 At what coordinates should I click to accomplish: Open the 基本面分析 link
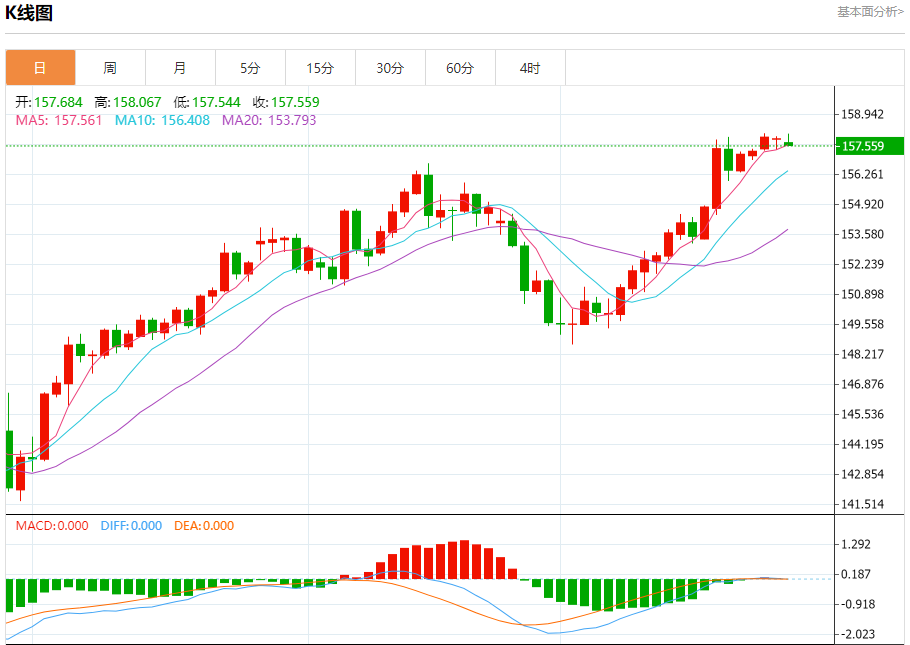click(869, 12)
